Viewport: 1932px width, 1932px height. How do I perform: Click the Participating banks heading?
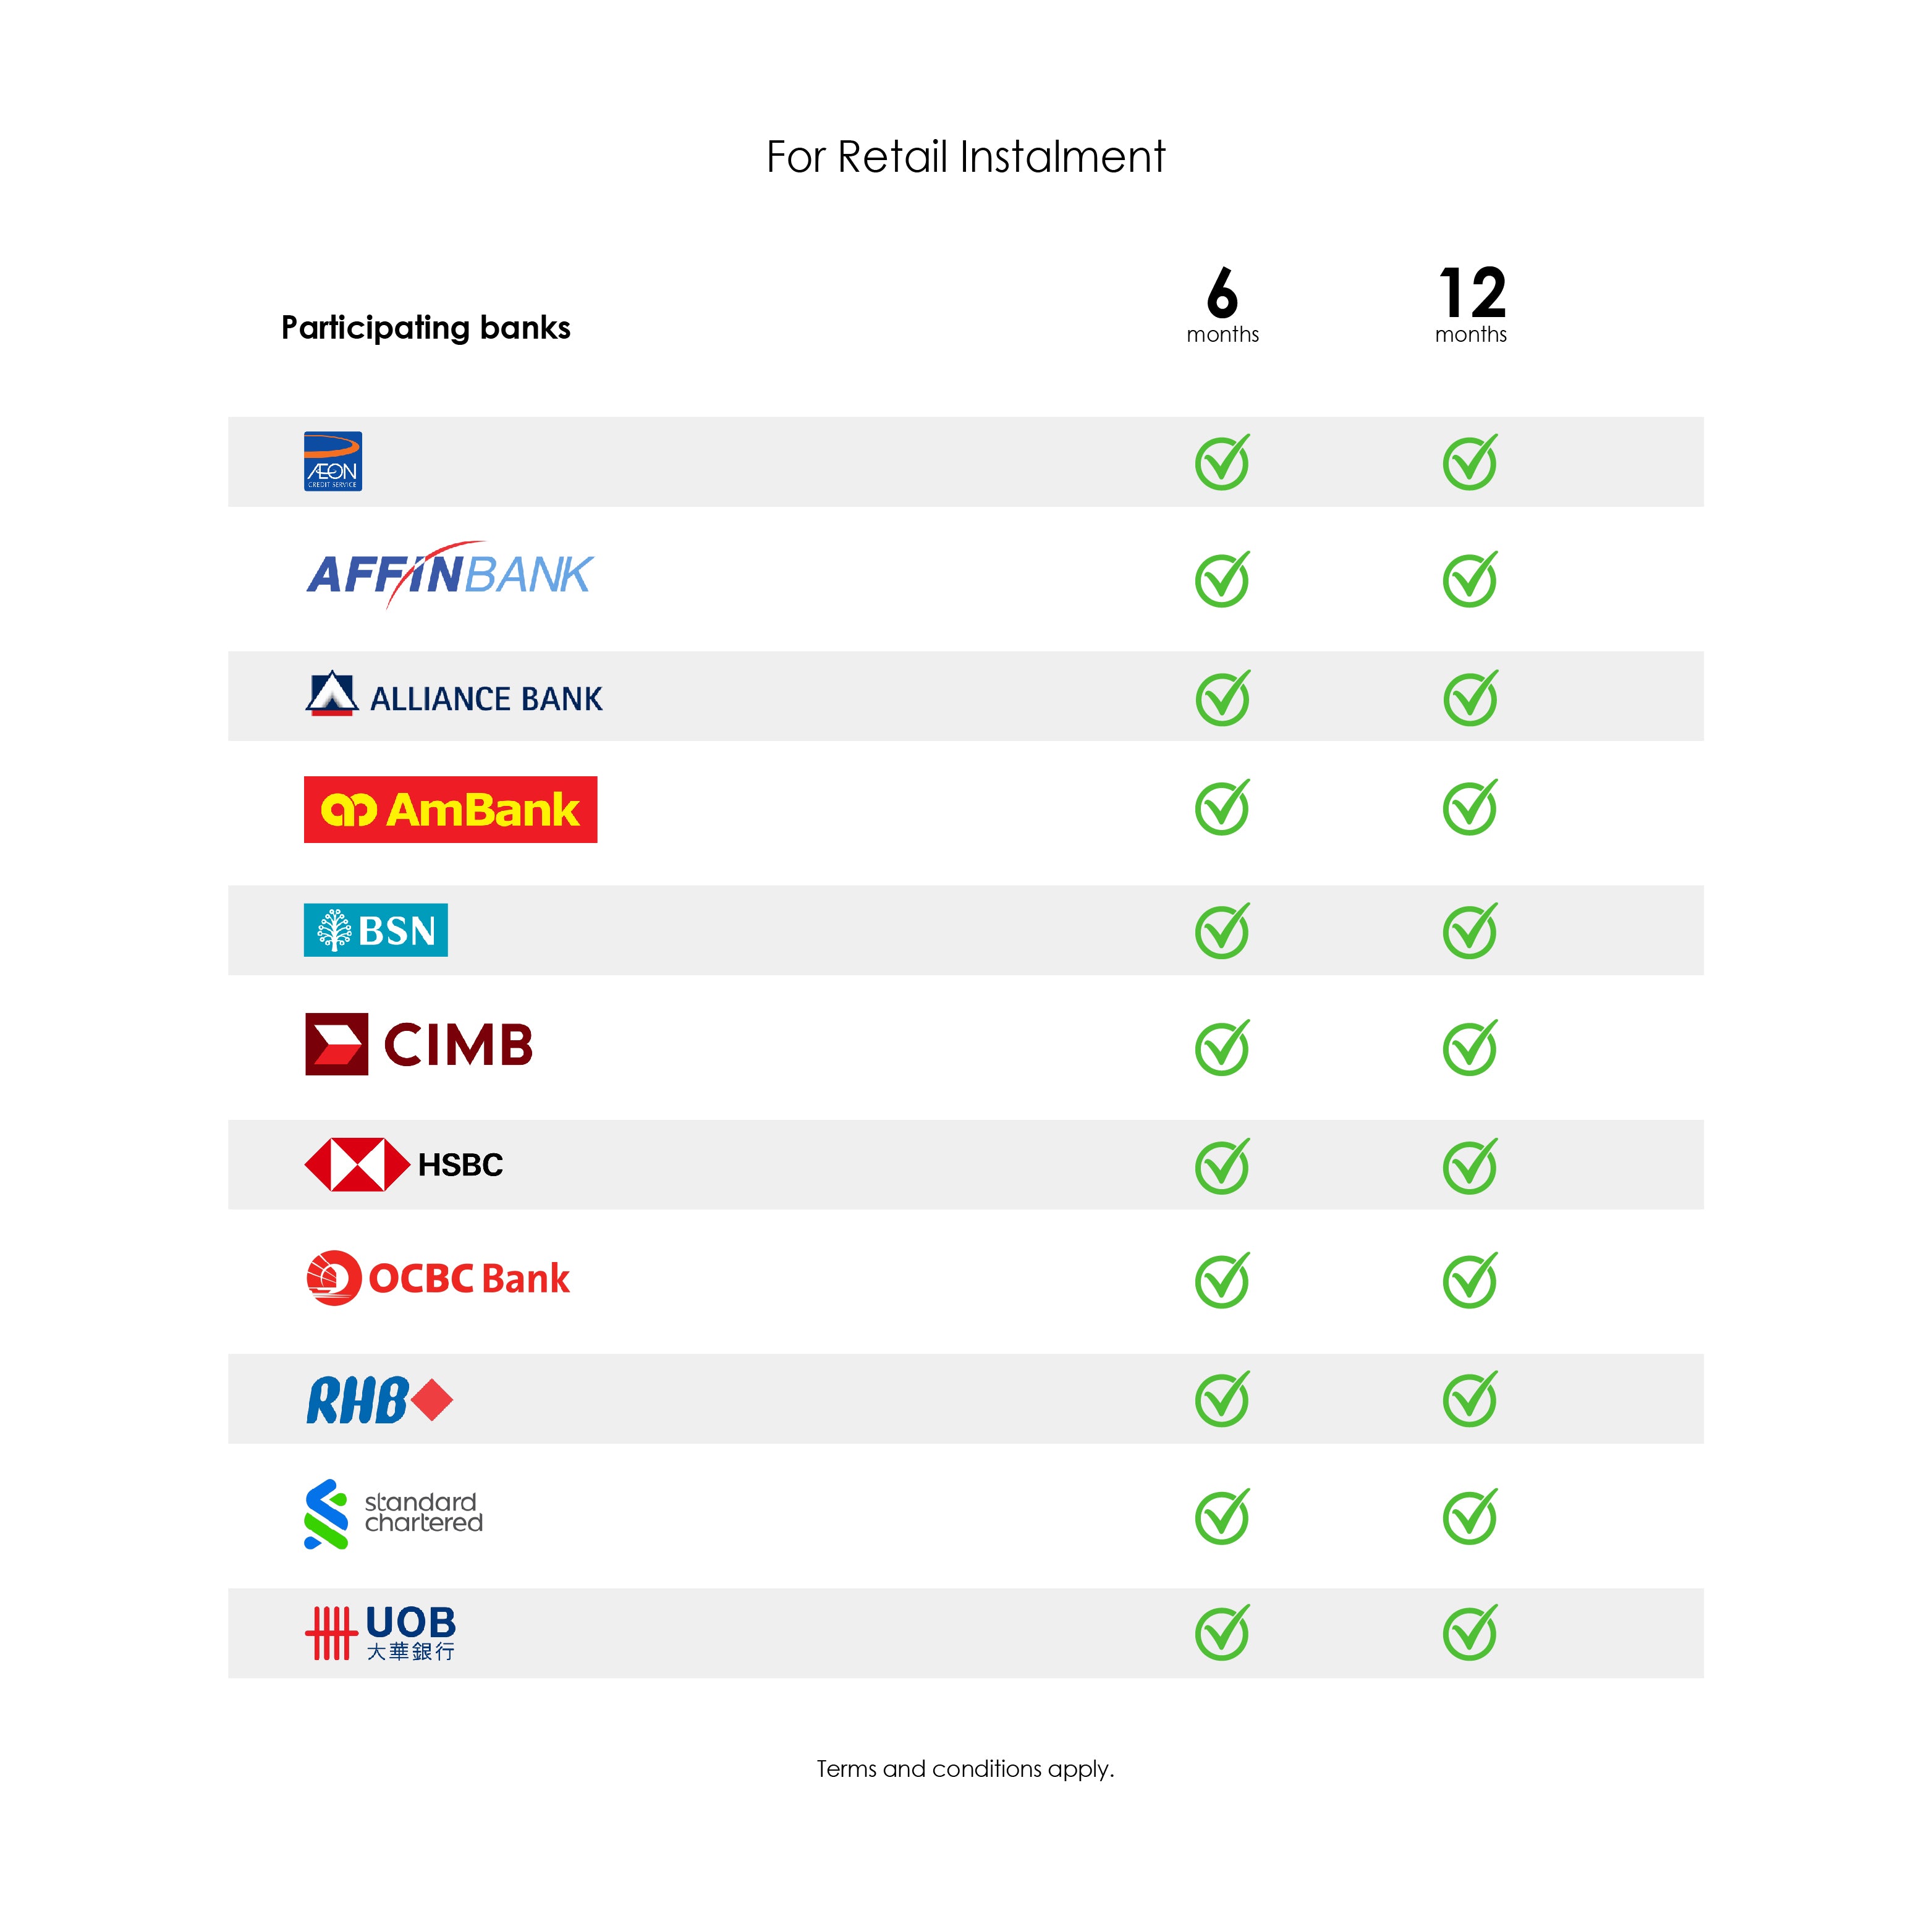pos(425,328)
